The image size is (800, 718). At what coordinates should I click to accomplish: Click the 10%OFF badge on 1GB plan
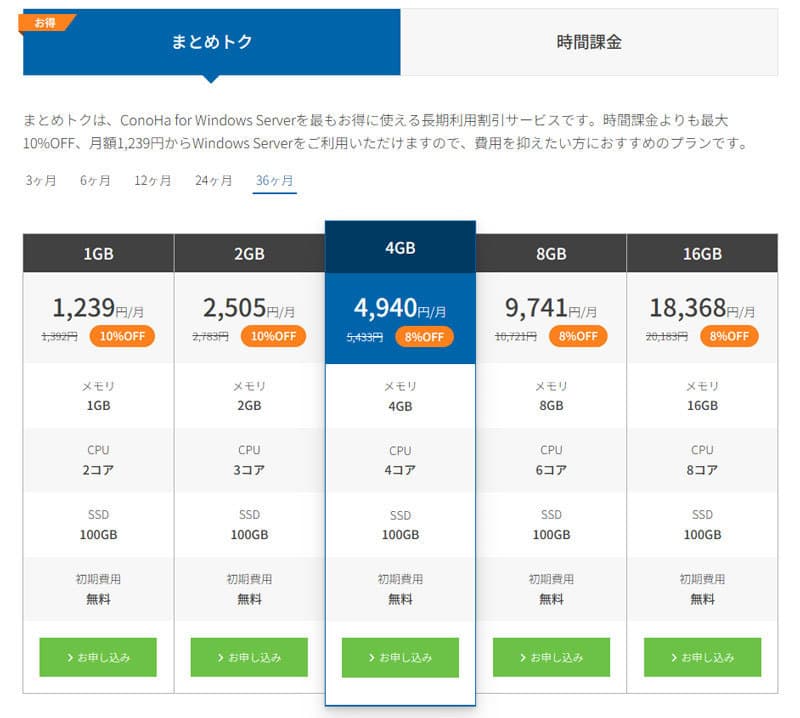[x=122, y=336]
